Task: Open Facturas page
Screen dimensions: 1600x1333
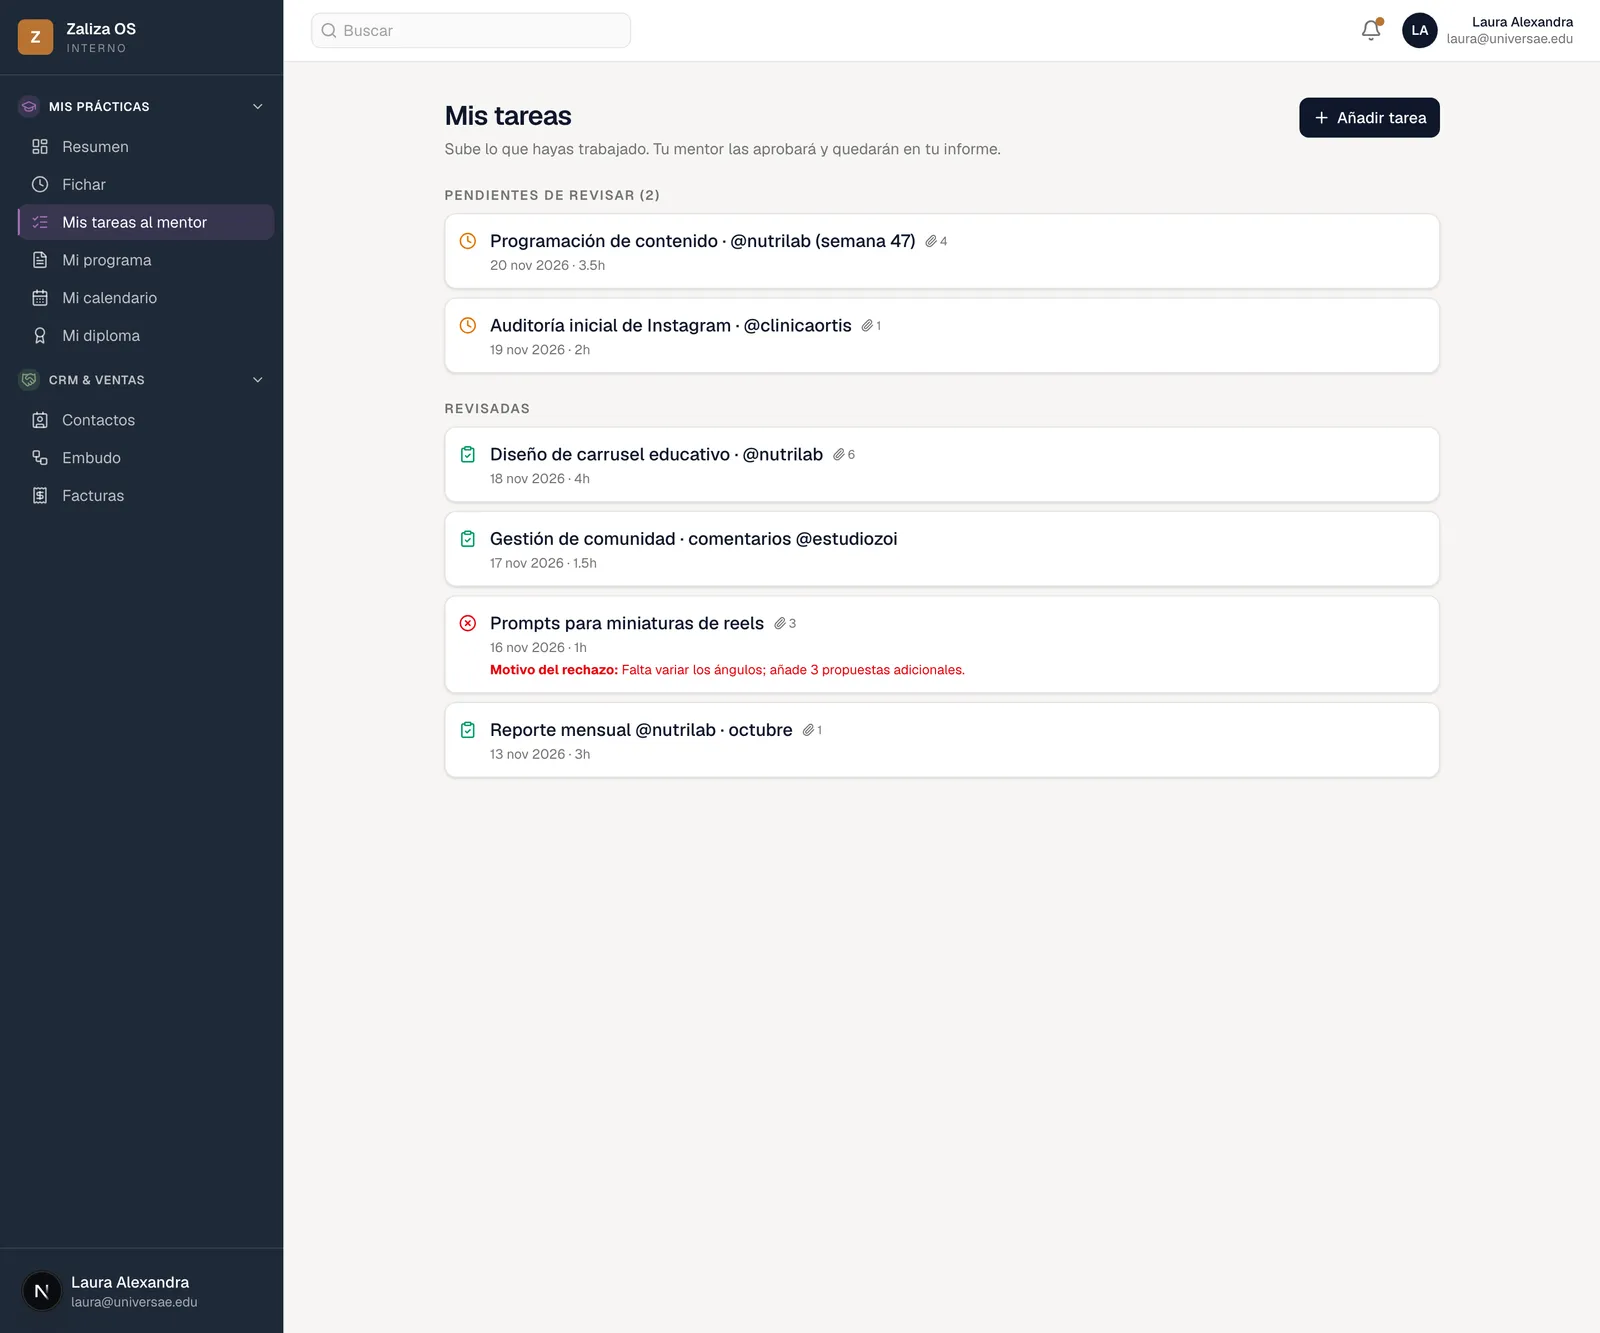Action: (x=146, y=496)
